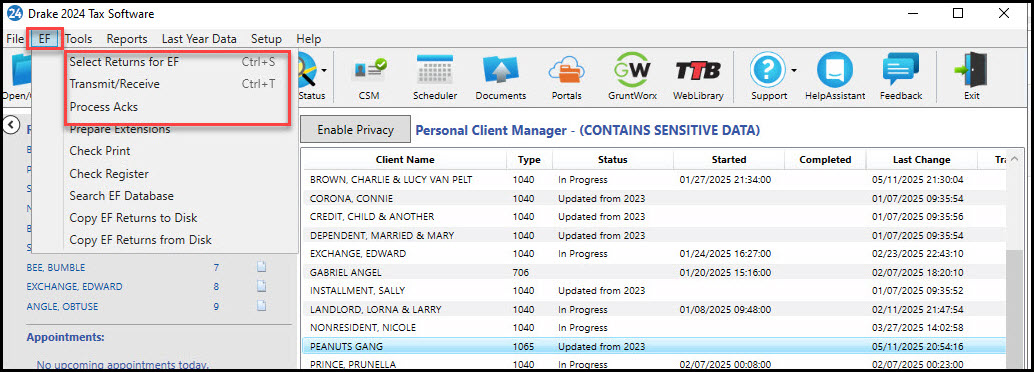Screen dimensions: 1034x372
Task: Open recent return EXCHANGE, EDWARD
Action: coord(75,286)
